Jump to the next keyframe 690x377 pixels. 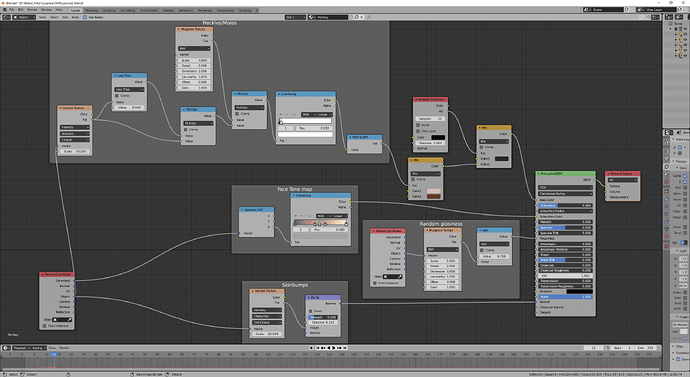pyautogui.click(x=339, y=348)
